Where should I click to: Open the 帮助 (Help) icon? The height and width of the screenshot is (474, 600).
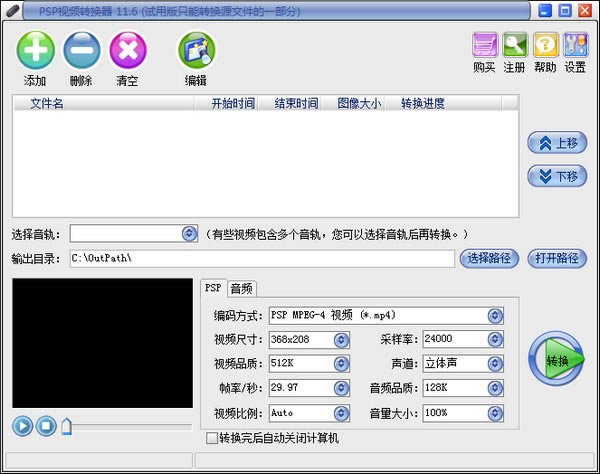click(545, 46)
